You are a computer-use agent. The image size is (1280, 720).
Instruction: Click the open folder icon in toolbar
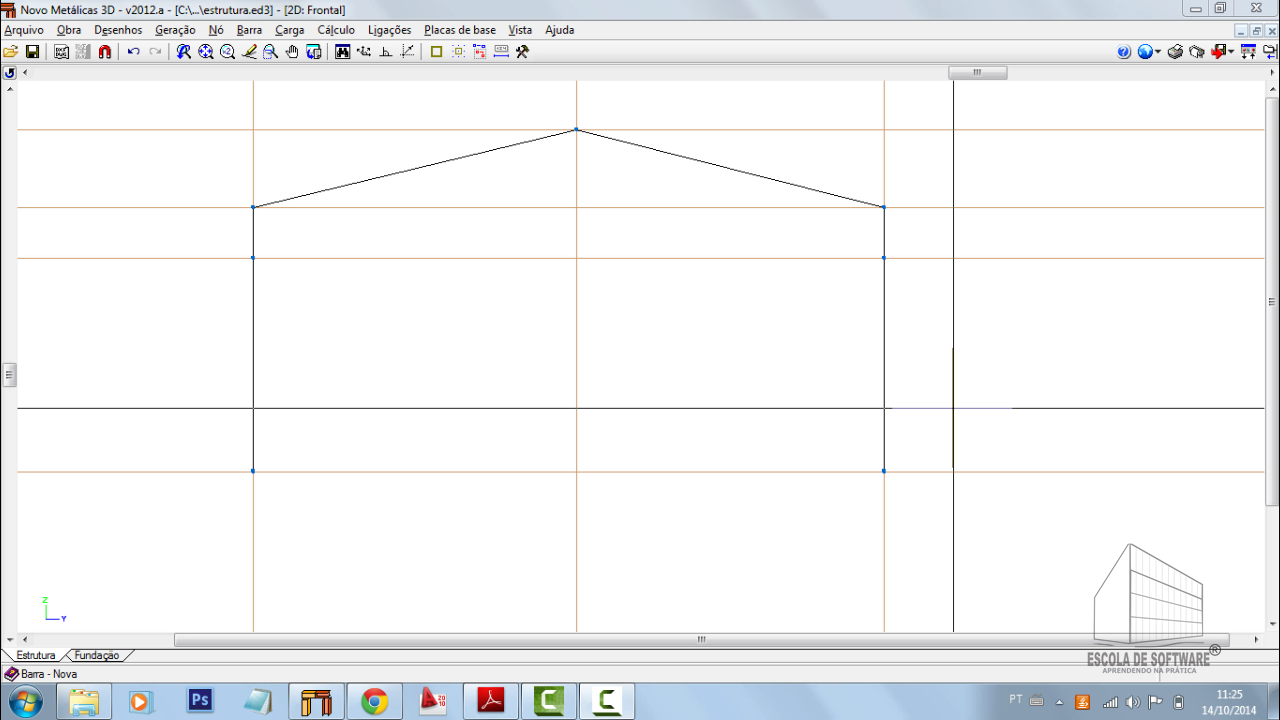click(11, 52)
